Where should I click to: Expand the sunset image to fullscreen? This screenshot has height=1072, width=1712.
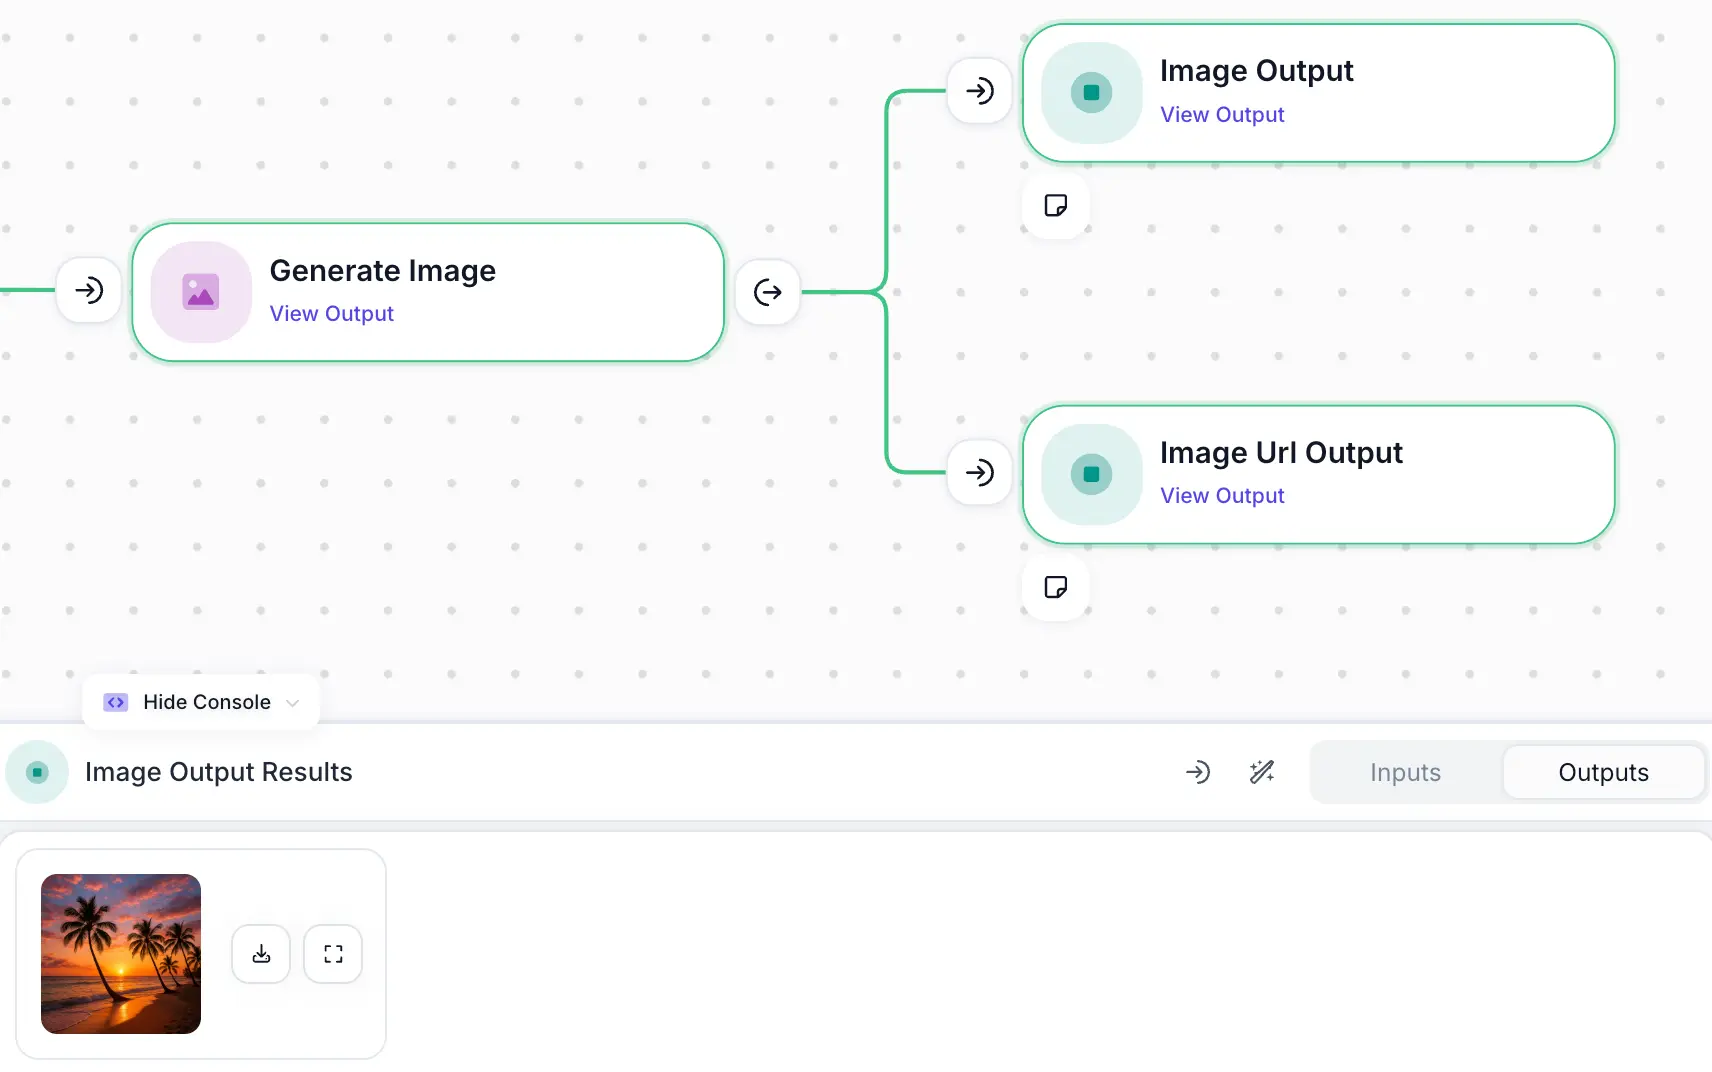pos(333,954)
